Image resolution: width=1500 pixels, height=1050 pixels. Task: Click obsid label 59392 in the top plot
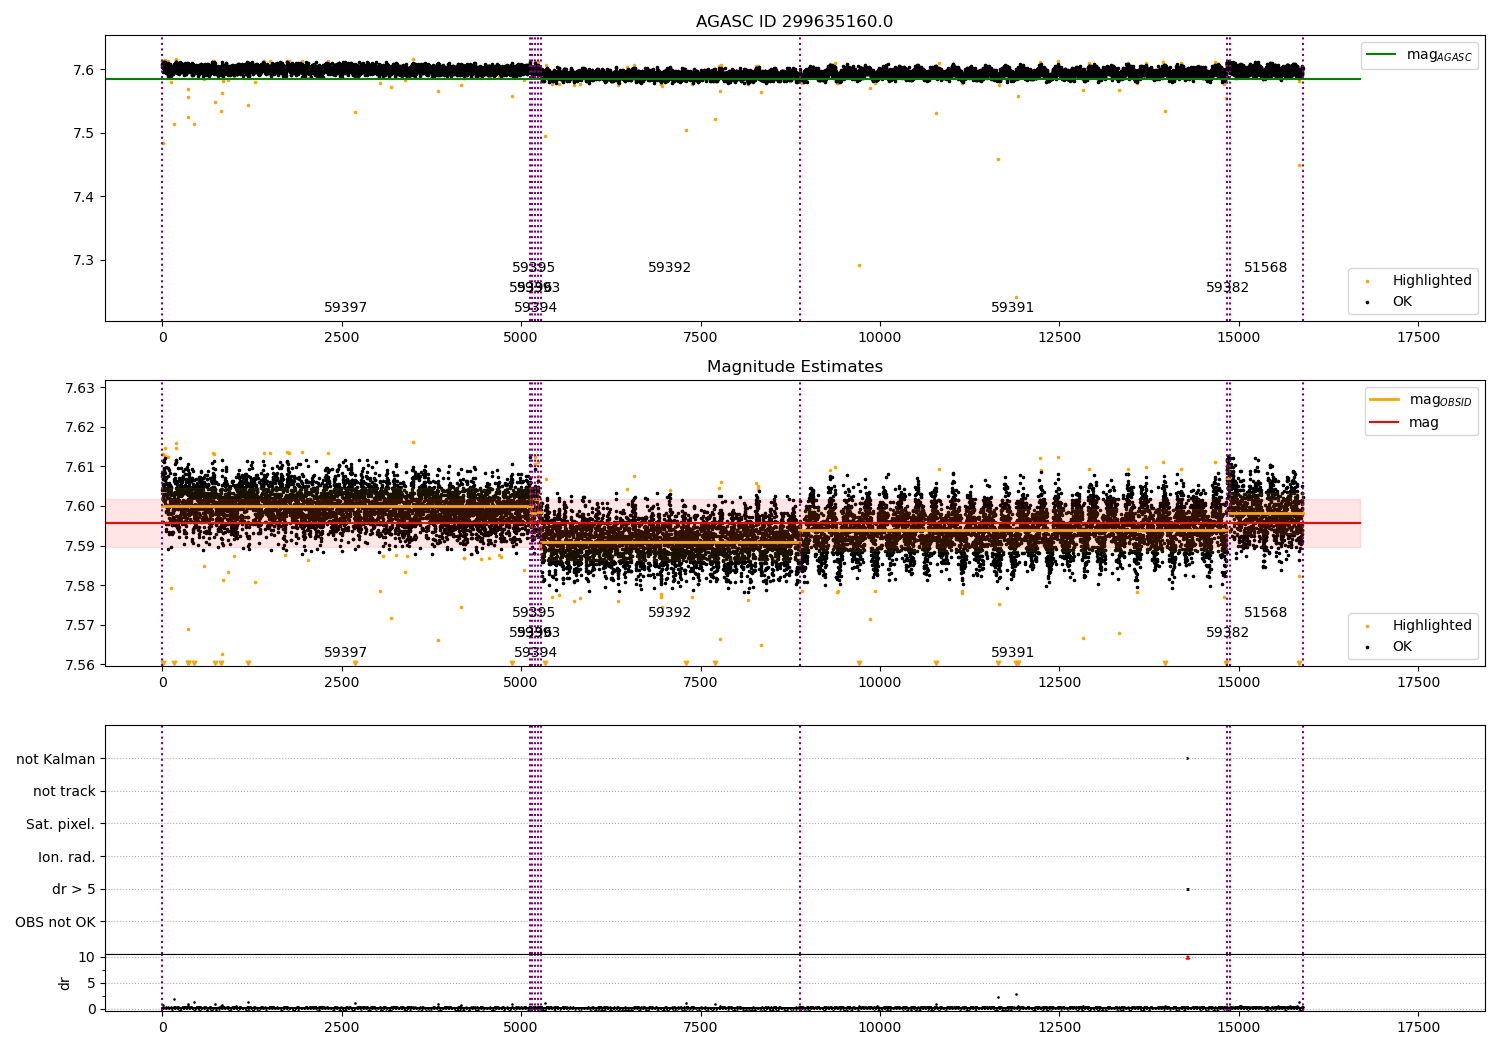(x=669, y=268)
